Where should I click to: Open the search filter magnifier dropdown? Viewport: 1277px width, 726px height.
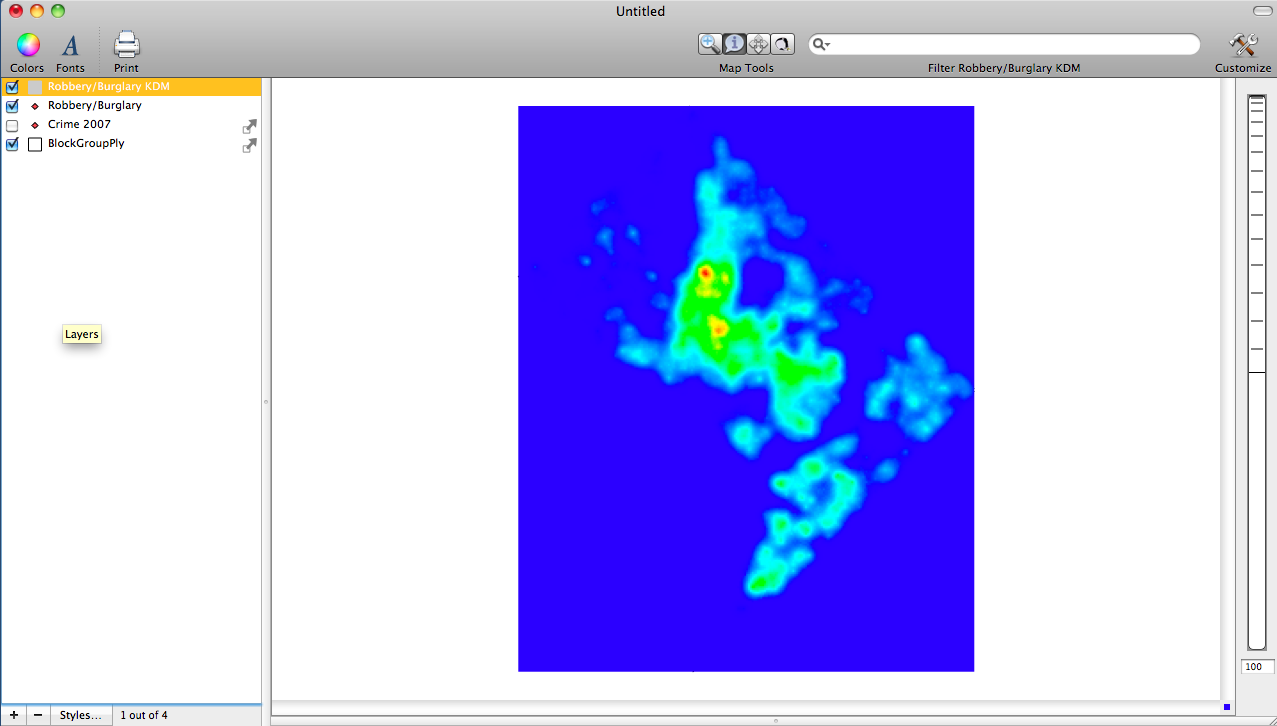[x=821, y=44]
